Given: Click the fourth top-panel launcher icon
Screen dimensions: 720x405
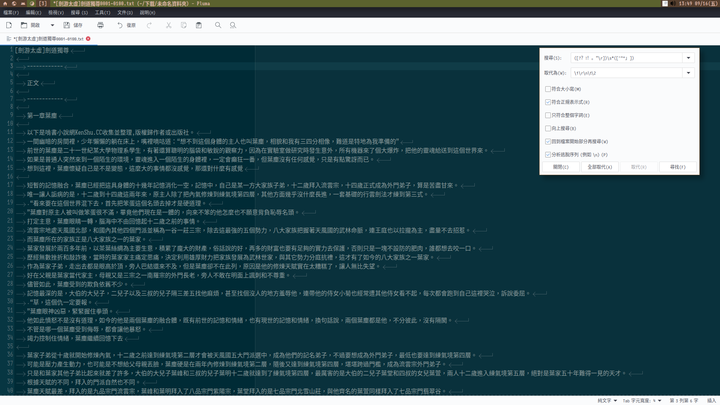Looking at the screenshot, I should (x=32, y=3).
